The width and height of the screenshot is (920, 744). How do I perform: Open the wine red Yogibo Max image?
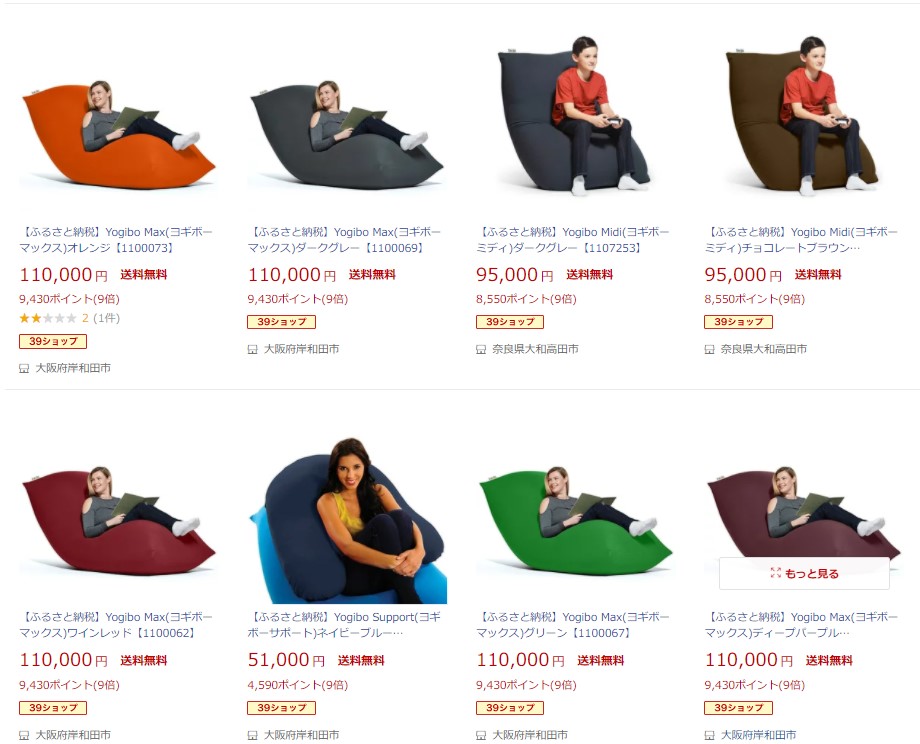click(x=117, y=506)
